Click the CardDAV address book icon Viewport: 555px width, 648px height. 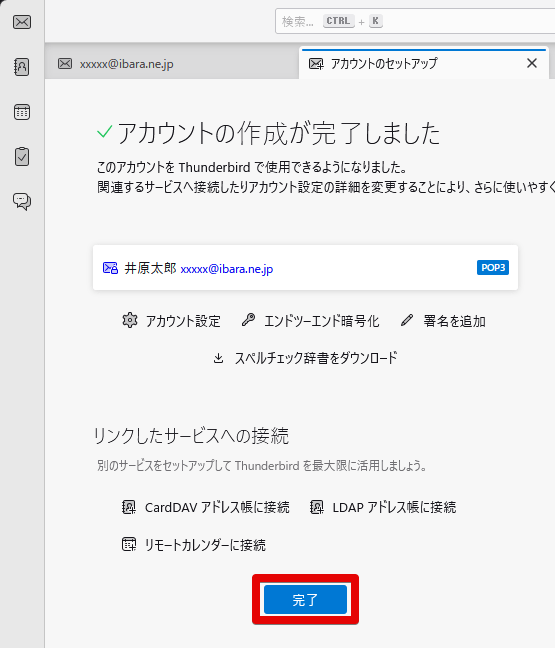129,507
